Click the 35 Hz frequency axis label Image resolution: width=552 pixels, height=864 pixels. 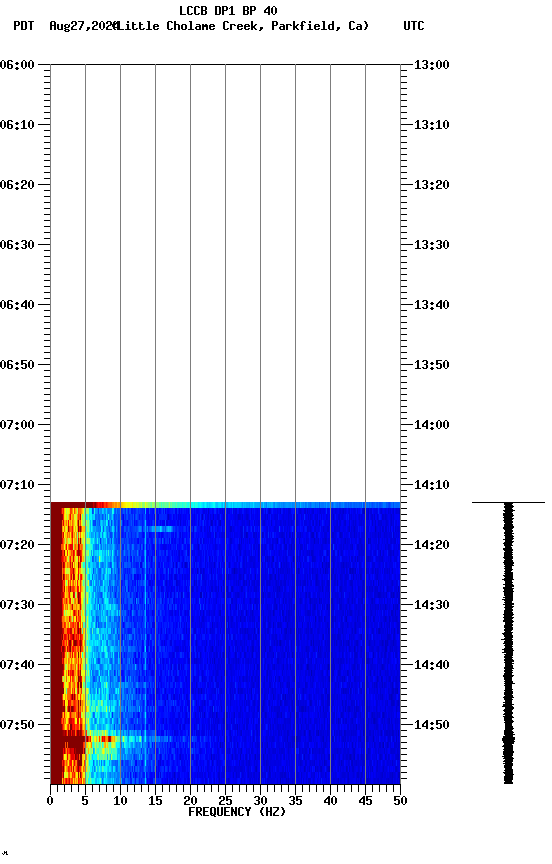point(295,802)
